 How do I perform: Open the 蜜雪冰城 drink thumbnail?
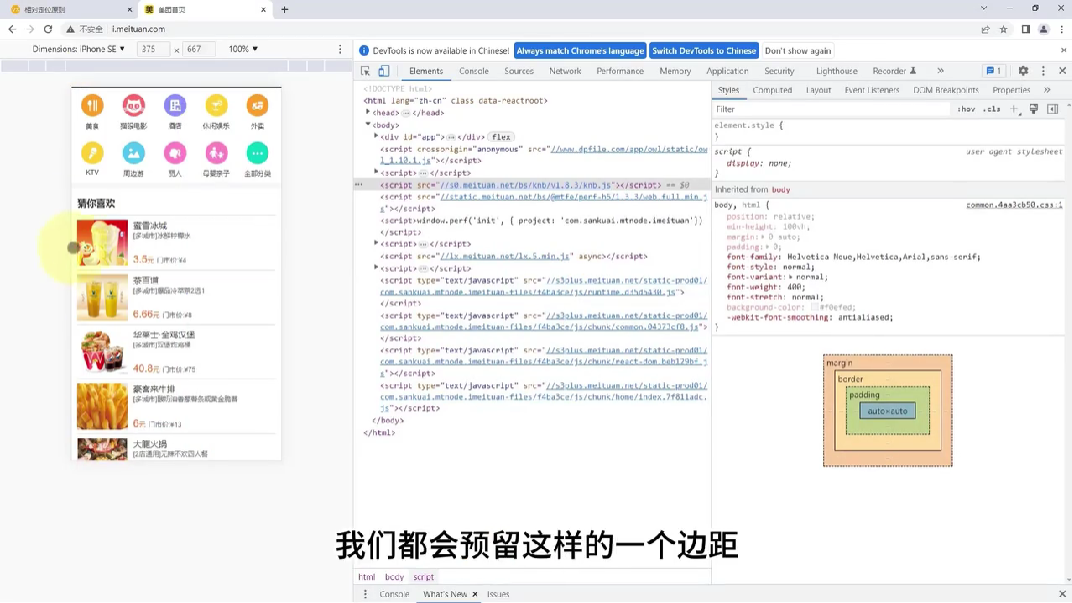click(x=102, y=243)
